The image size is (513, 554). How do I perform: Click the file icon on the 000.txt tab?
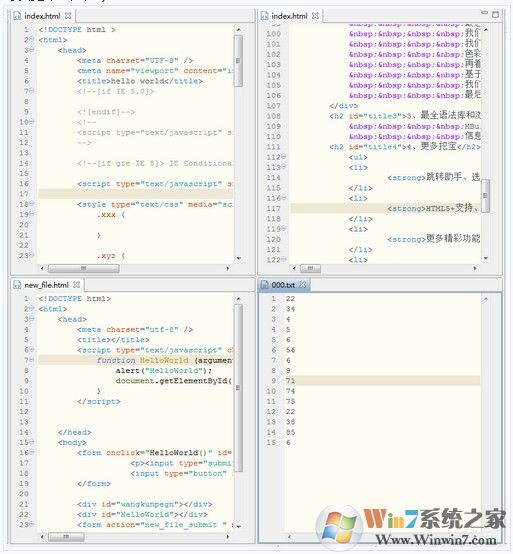click(265, 285)
